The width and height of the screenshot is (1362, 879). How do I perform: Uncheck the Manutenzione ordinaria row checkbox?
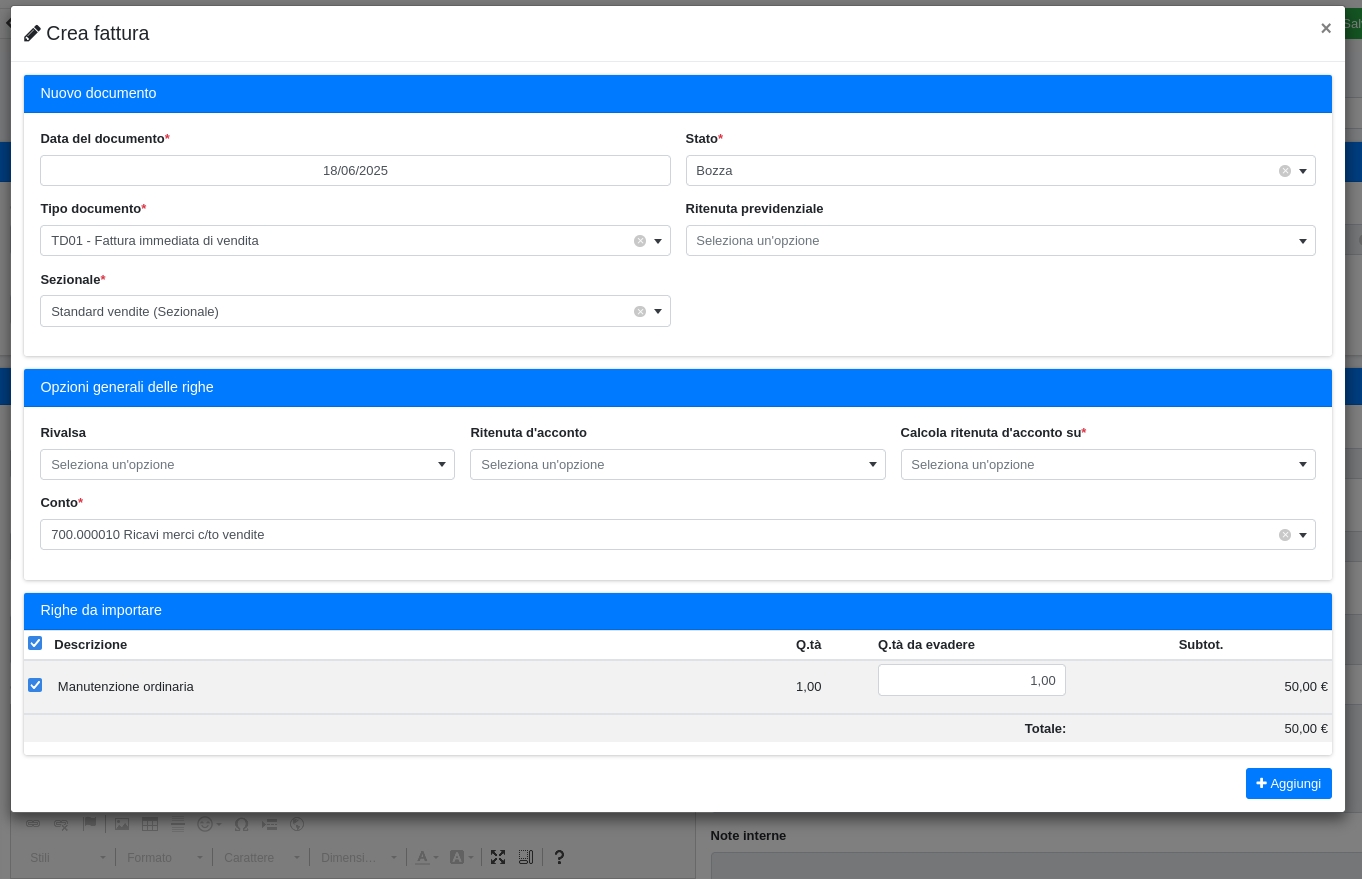pyautogui.click(x=35, y=685)
